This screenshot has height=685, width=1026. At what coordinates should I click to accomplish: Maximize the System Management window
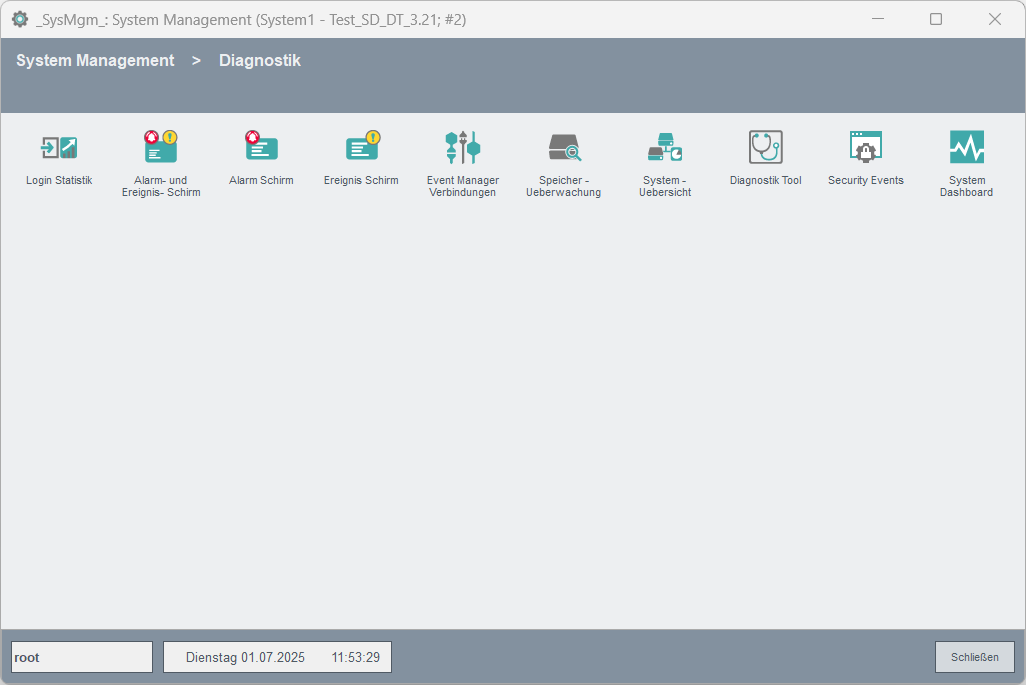pyautogui.click(x=936, y=19)
